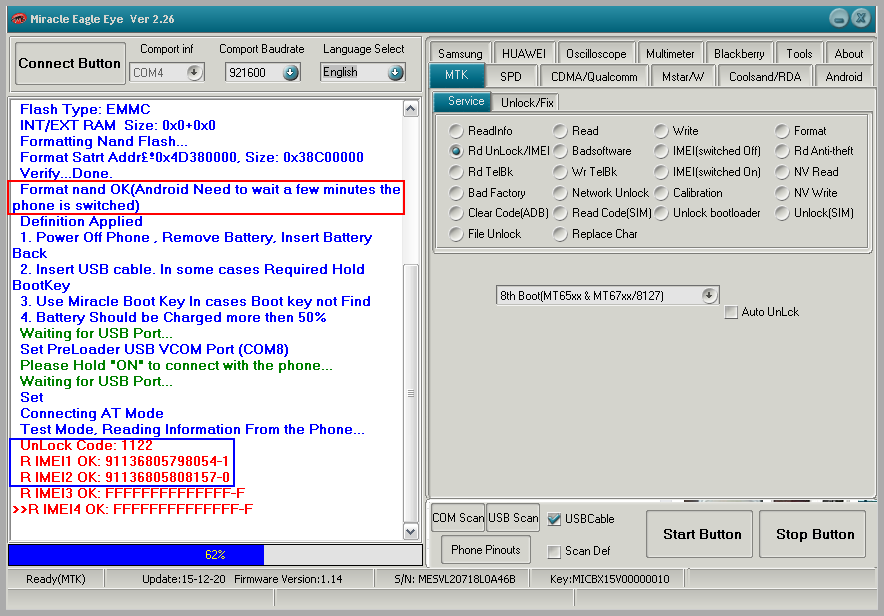Click the Miracle Eagle Eye app icon
Viewport: 884px width, 616px height.
pos(19,19)
